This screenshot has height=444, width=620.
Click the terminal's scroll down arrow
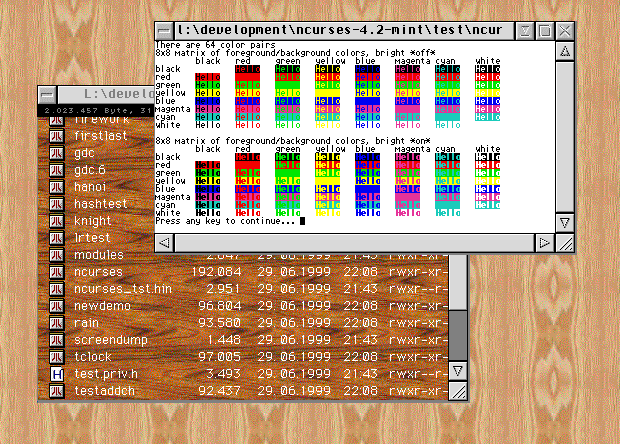pos(565,223)
